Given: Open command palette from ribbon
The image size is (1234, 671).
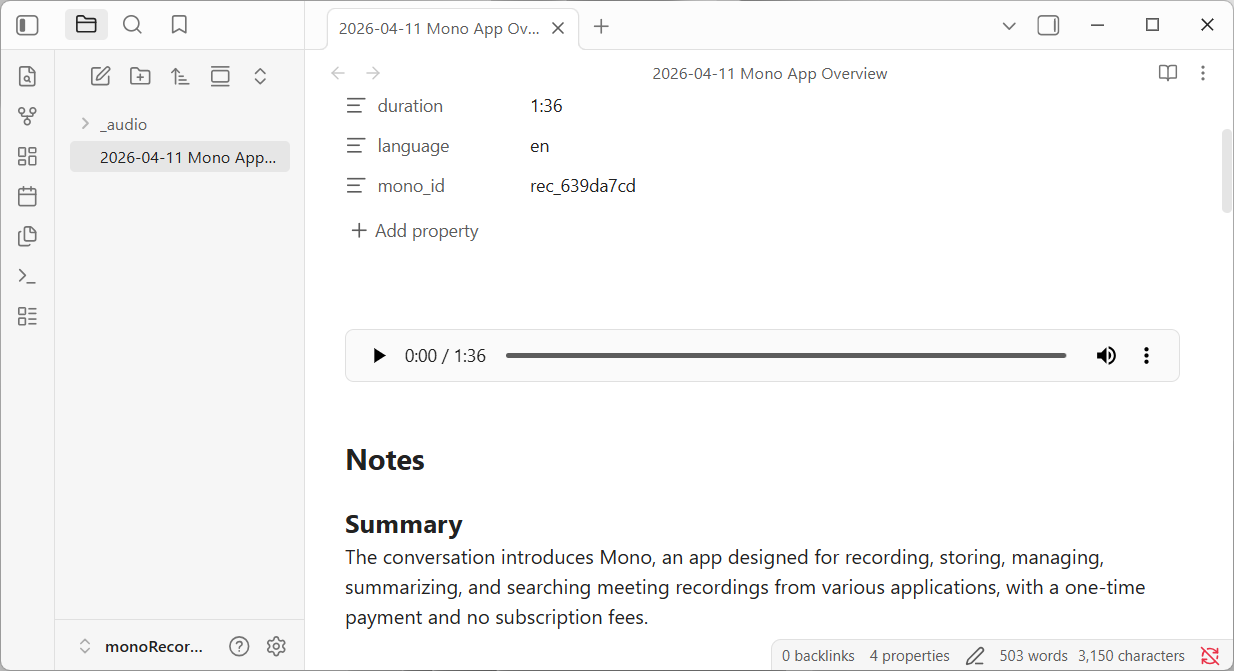Looking at the screenshot, I should tap(27, 276).
